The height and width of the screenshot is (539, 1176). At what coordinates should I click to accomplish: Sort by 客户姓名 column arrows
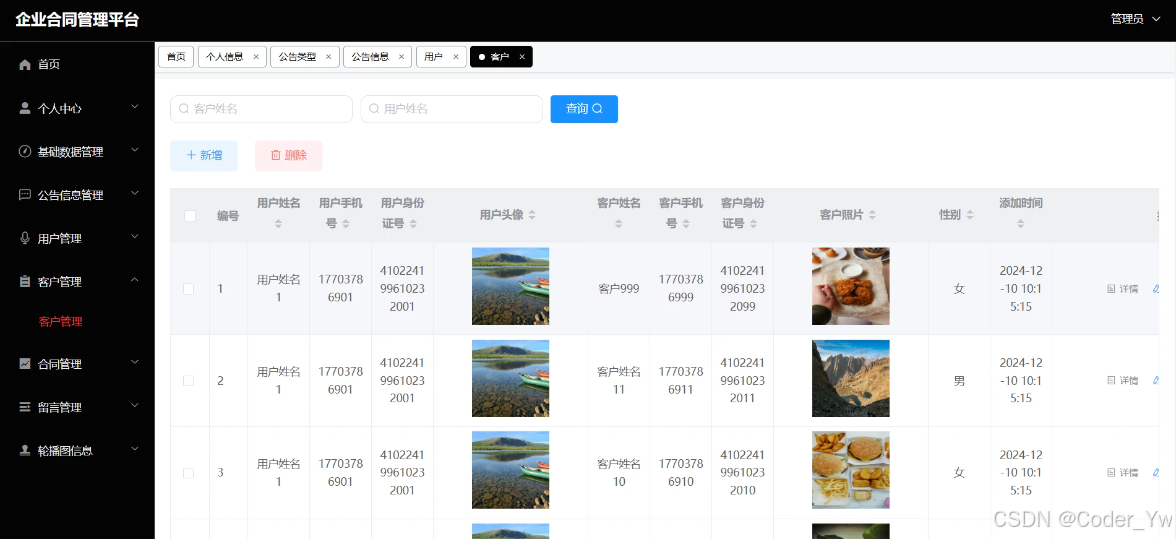point(619,223)
